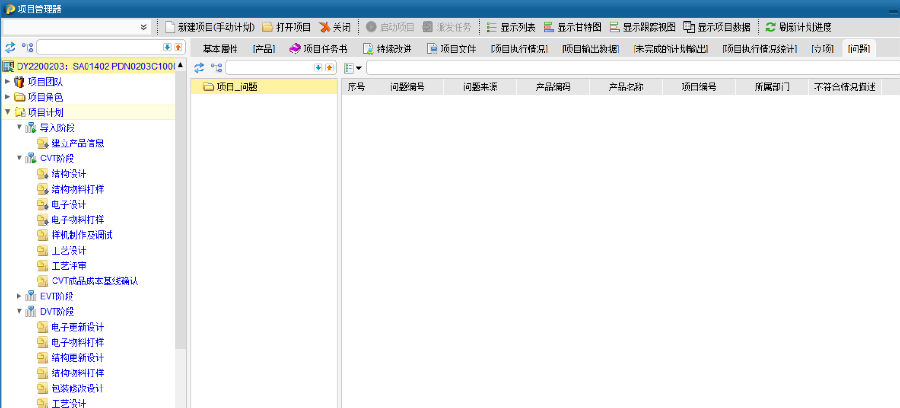Select 结构设计 under CVT阶段
This screenshot has height=408, width=900.
[68, 173]
